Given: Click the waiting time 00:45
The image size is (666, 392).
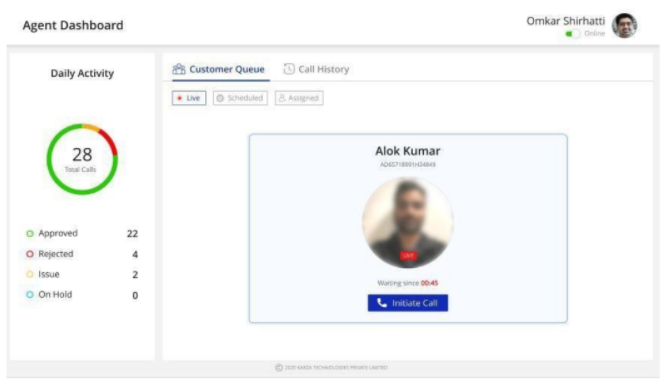Looking at the screenshot, I should pos(429,283).
